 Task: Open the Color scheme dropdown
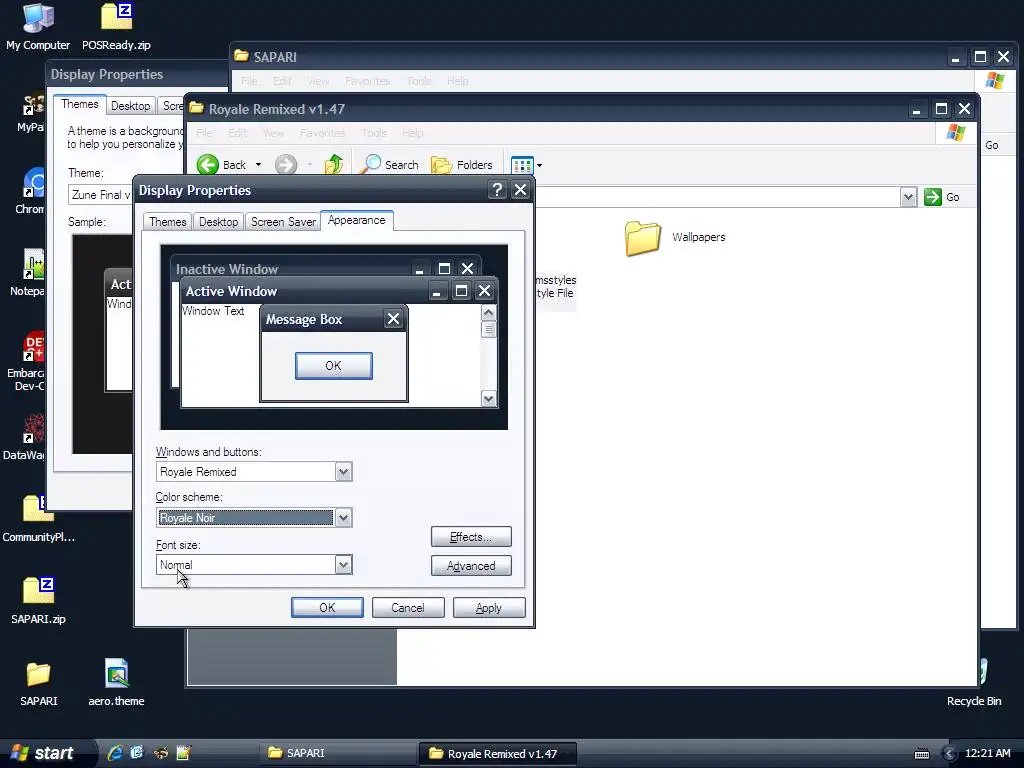(x=344, y=518)
